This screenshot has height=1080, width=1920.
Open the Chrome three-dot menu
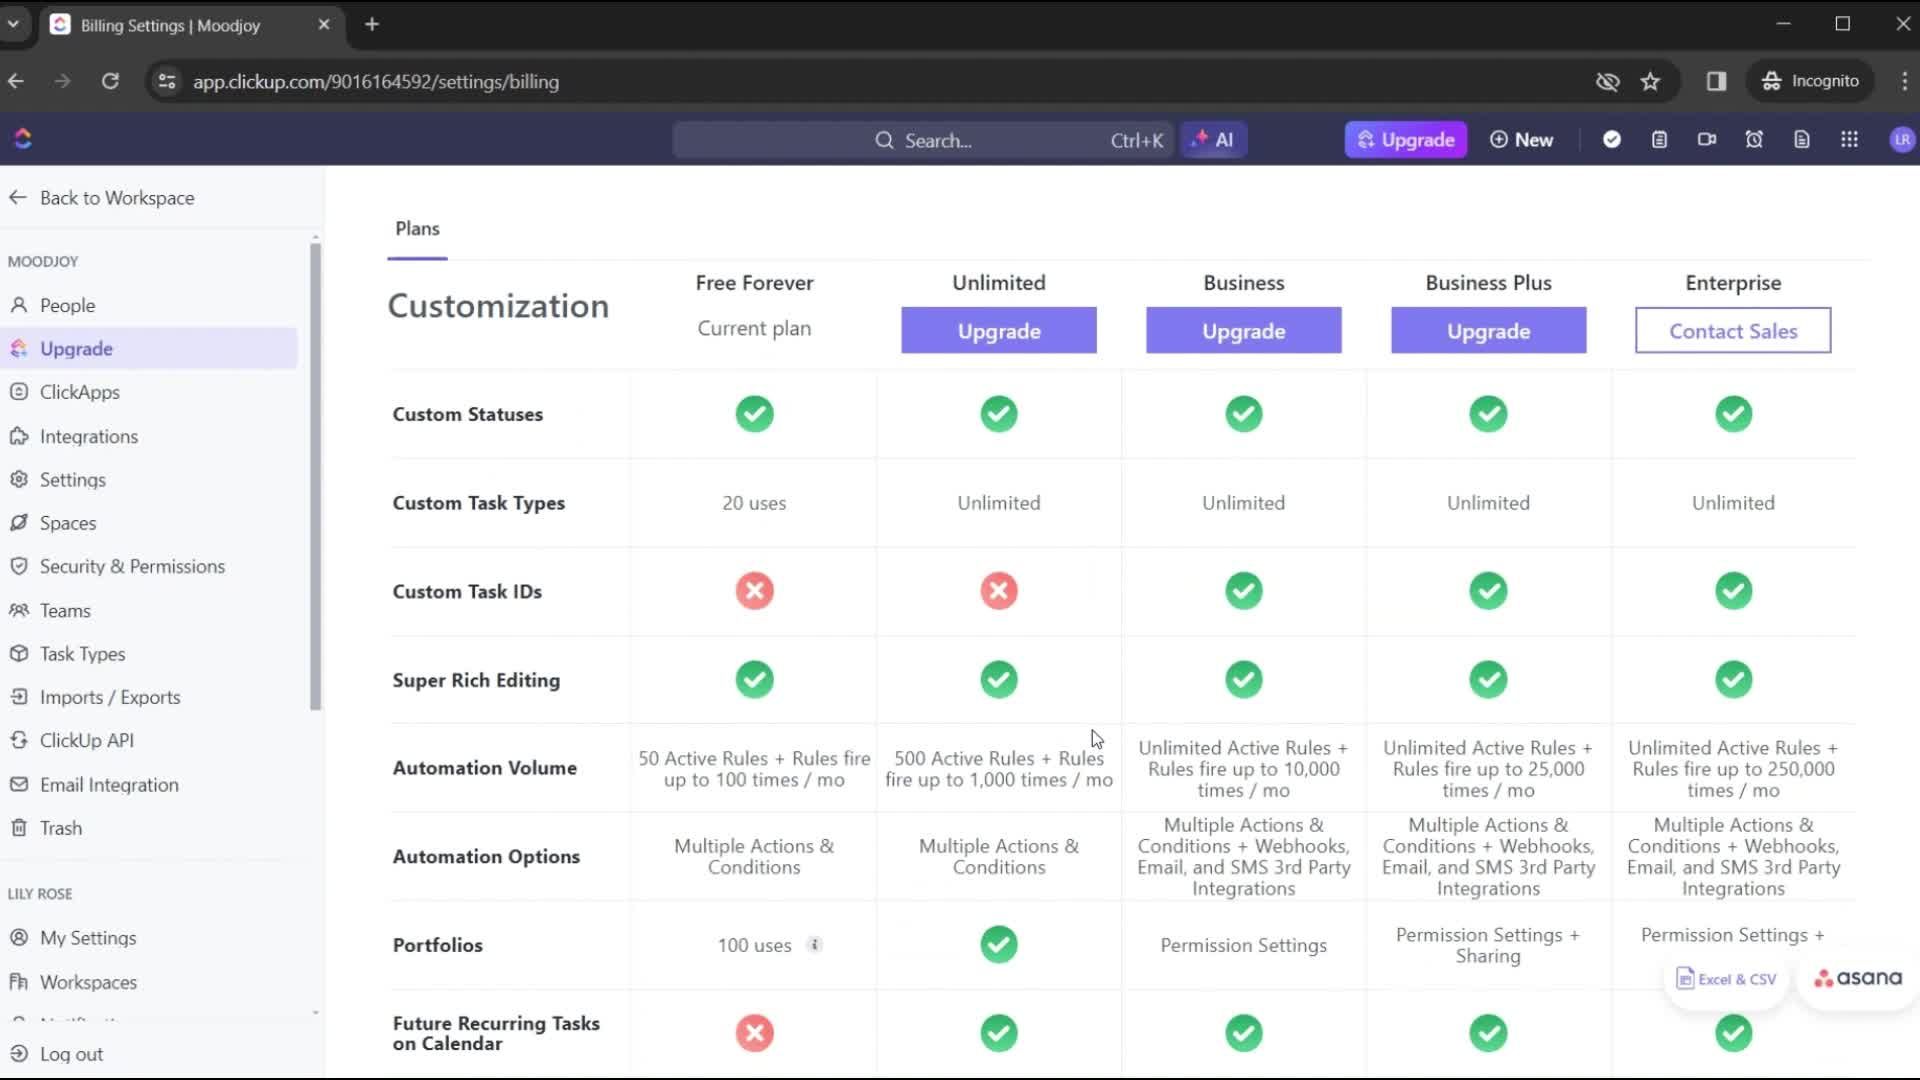coord(1904,82)
